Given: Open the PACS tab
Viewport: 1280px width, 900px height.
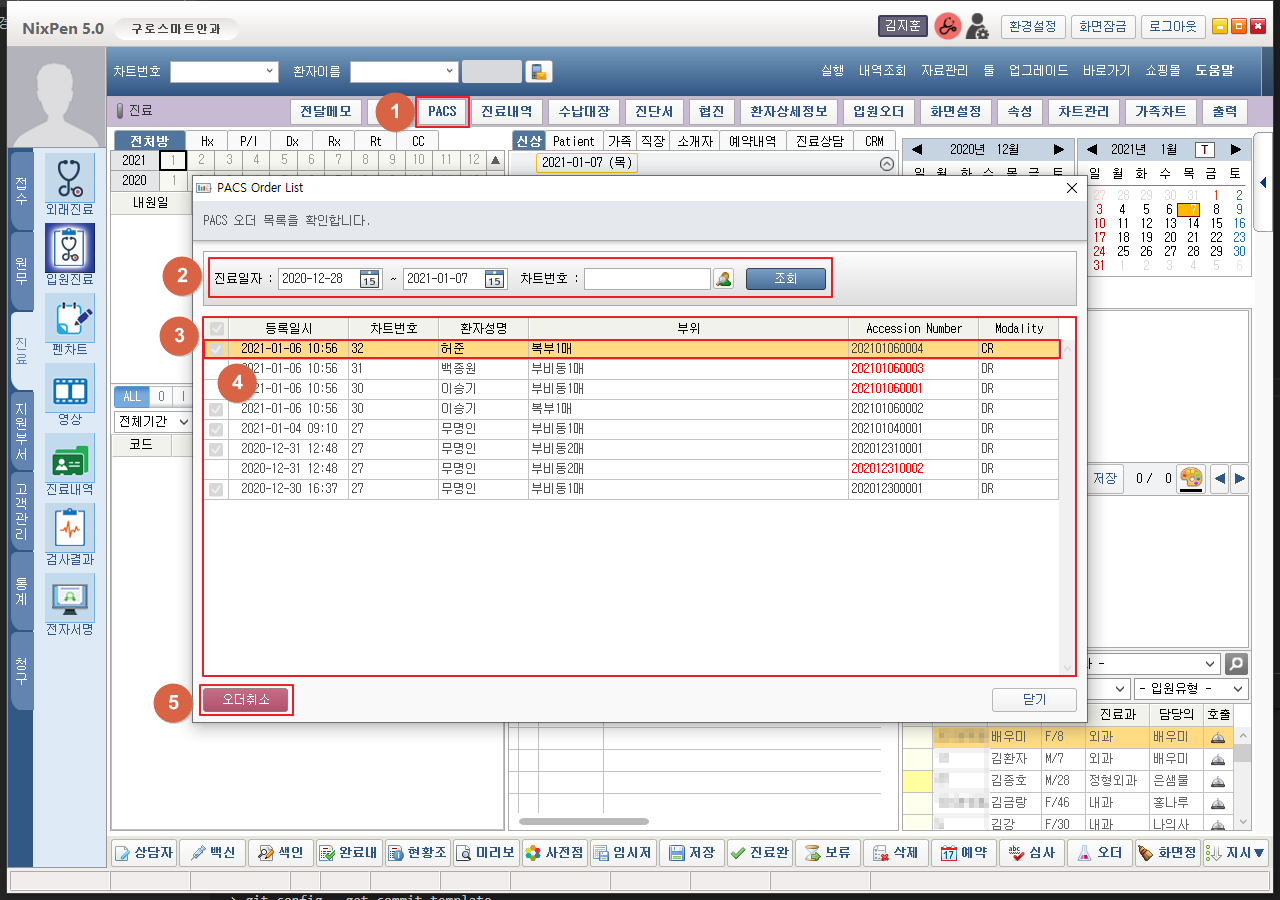Looking at the screenshot, I should [x=442, y=111].
